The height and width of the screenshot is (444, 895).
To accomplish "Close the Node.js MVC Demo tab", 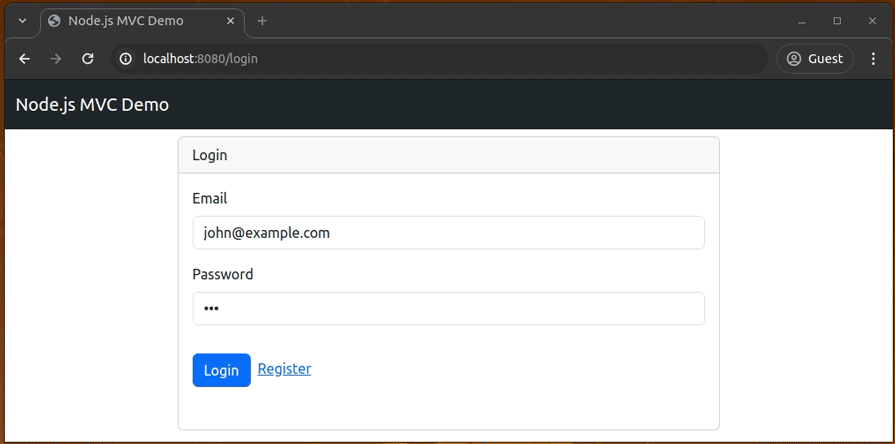I will (x=229, y=21).
